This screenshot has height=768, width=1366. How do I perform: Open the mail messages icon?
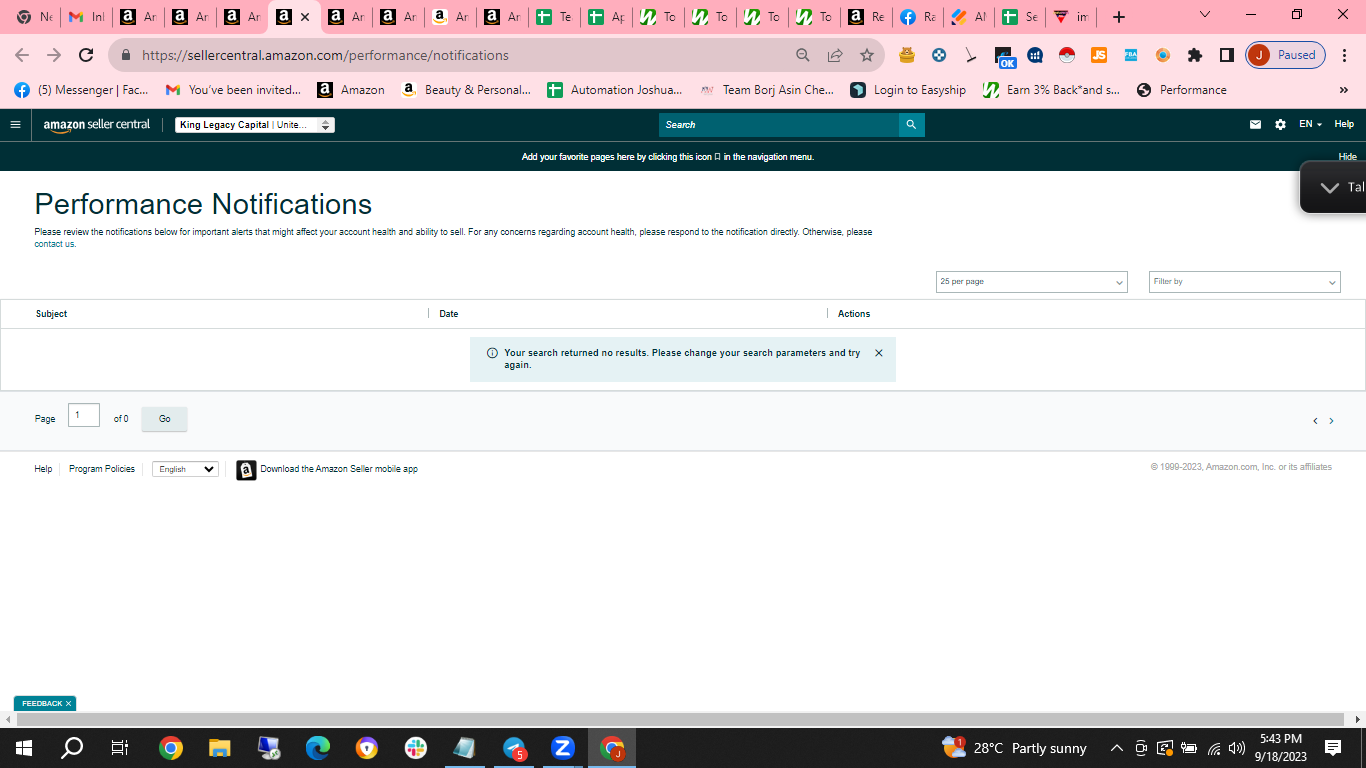pos(1255,125)
